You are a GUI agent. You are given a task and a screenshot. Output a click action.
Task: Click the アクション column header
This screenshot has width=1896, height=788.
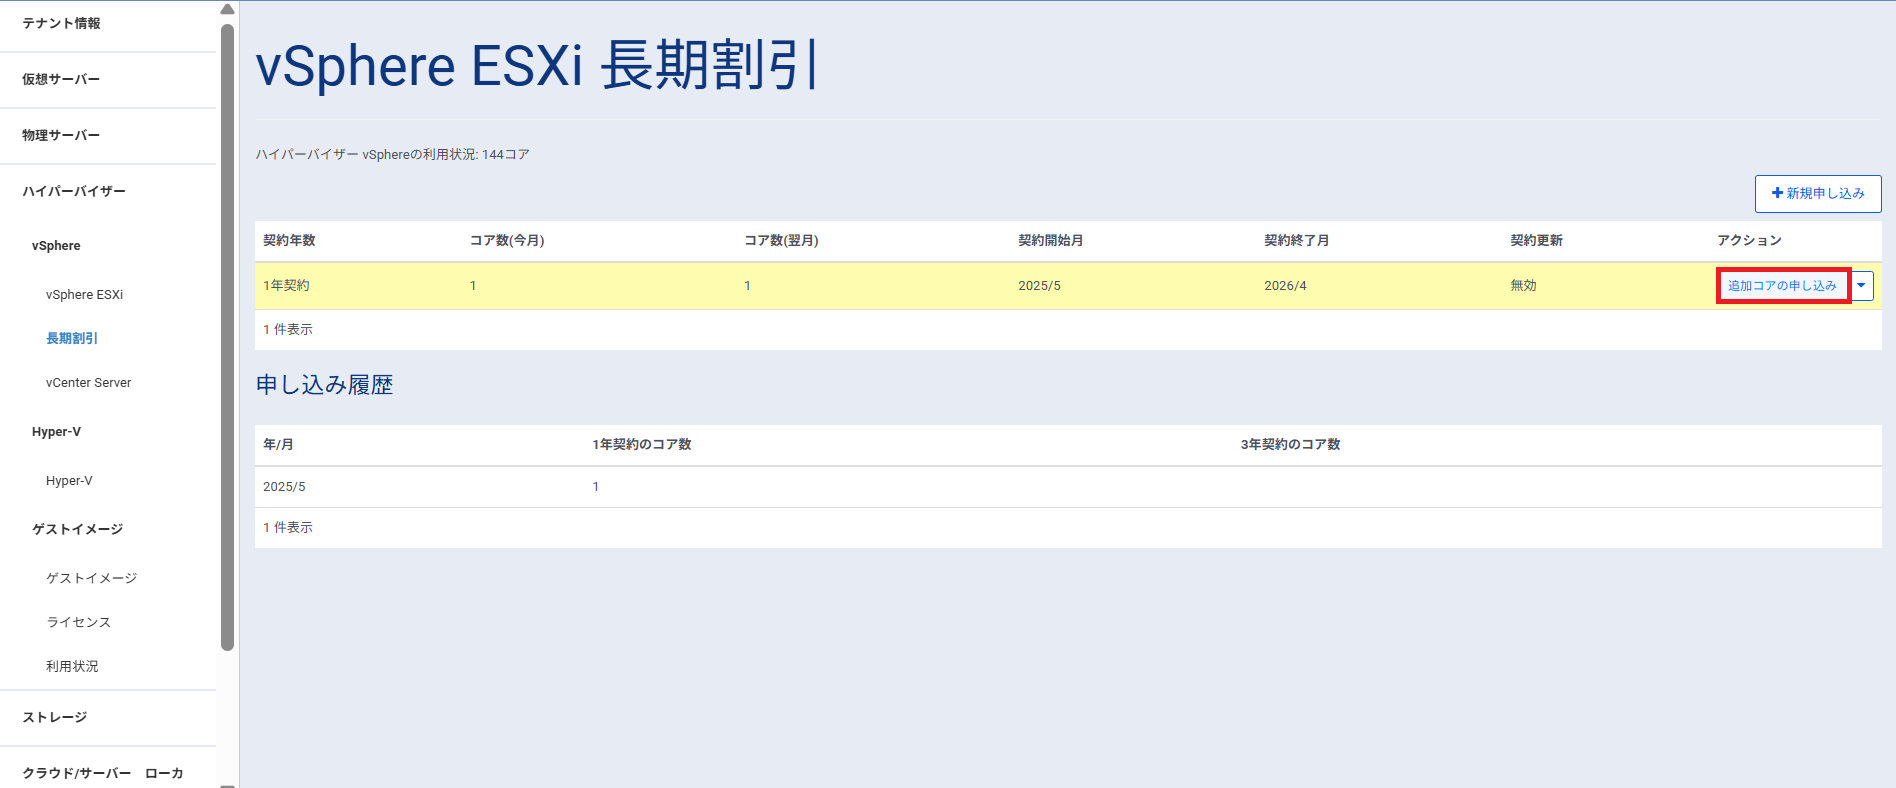[1749, 241]
